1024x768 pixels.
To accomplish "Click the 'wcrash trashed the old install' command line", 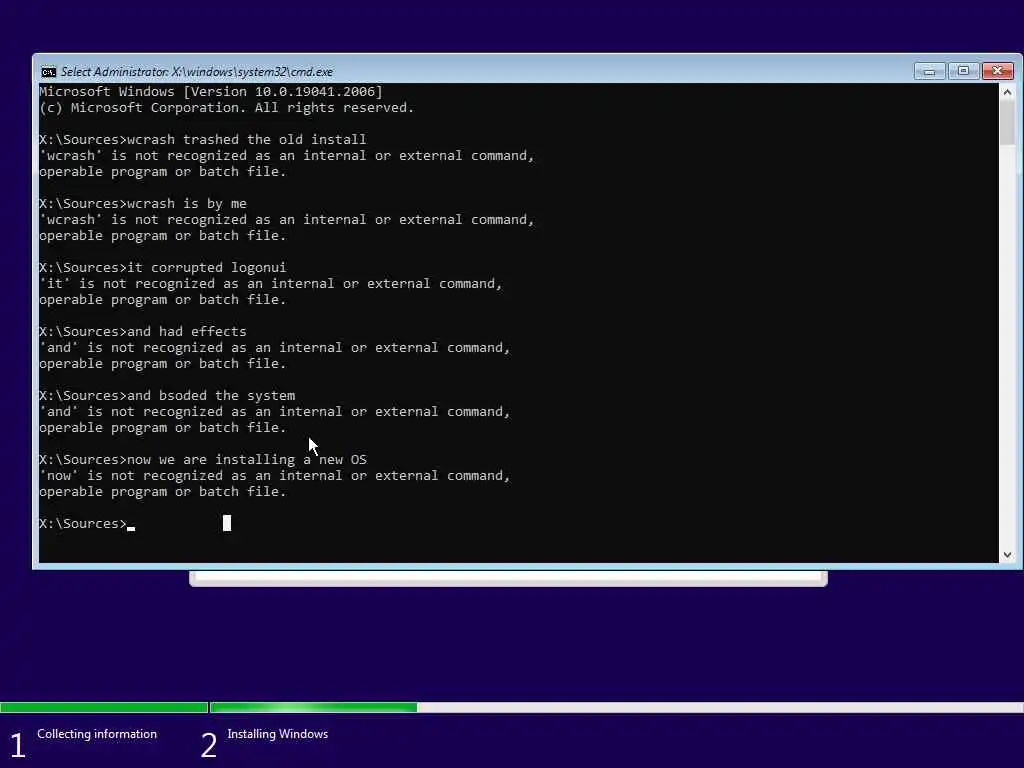I will 202,140.
